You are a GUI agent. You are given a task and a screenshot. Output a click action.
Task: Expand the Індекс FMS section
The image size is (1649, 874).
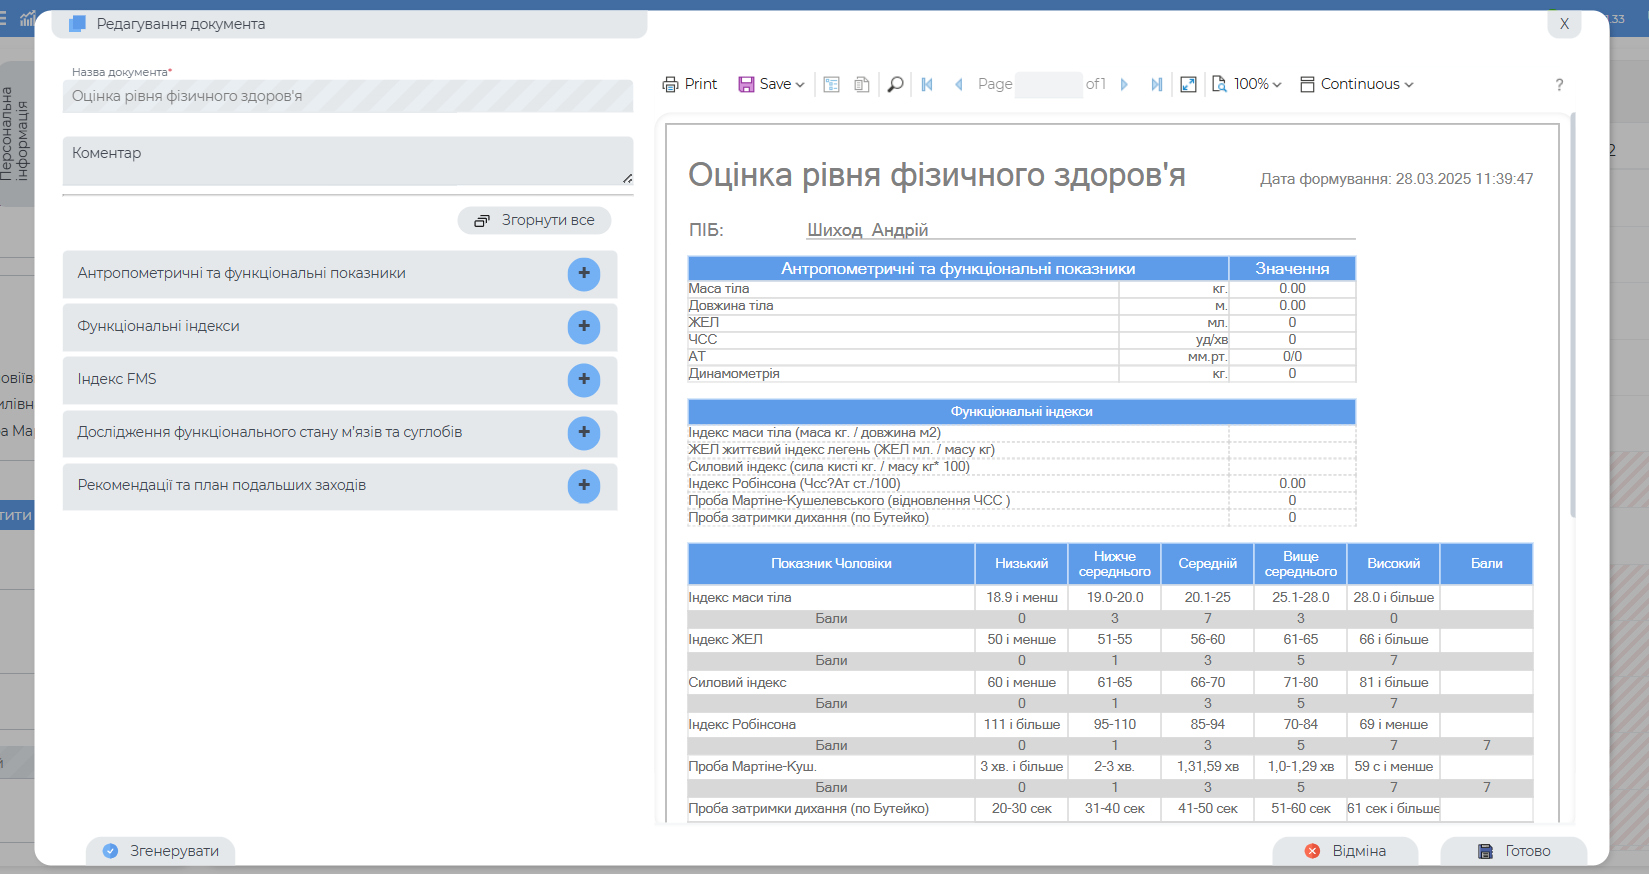(x=584, y=380)
